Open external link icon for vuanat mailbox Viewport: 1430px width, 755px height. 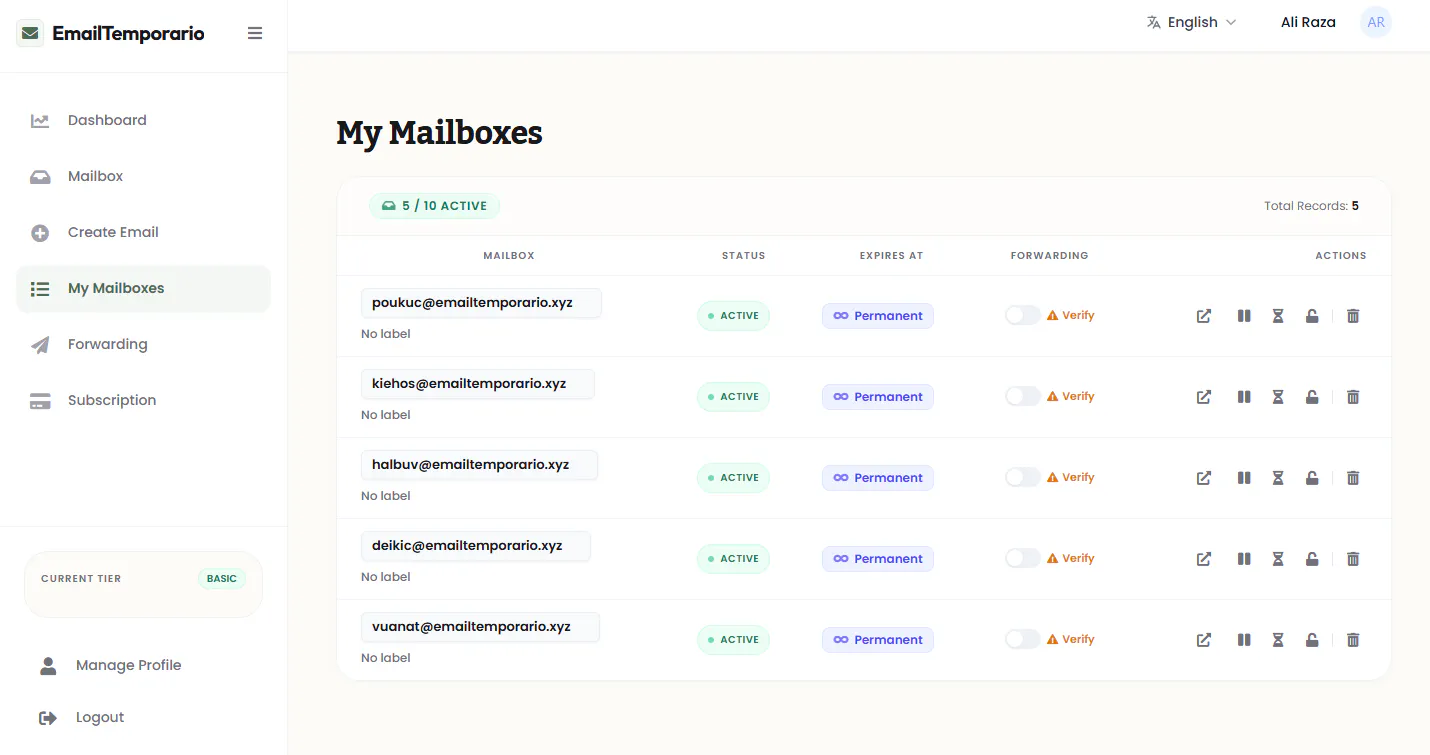1204,640
